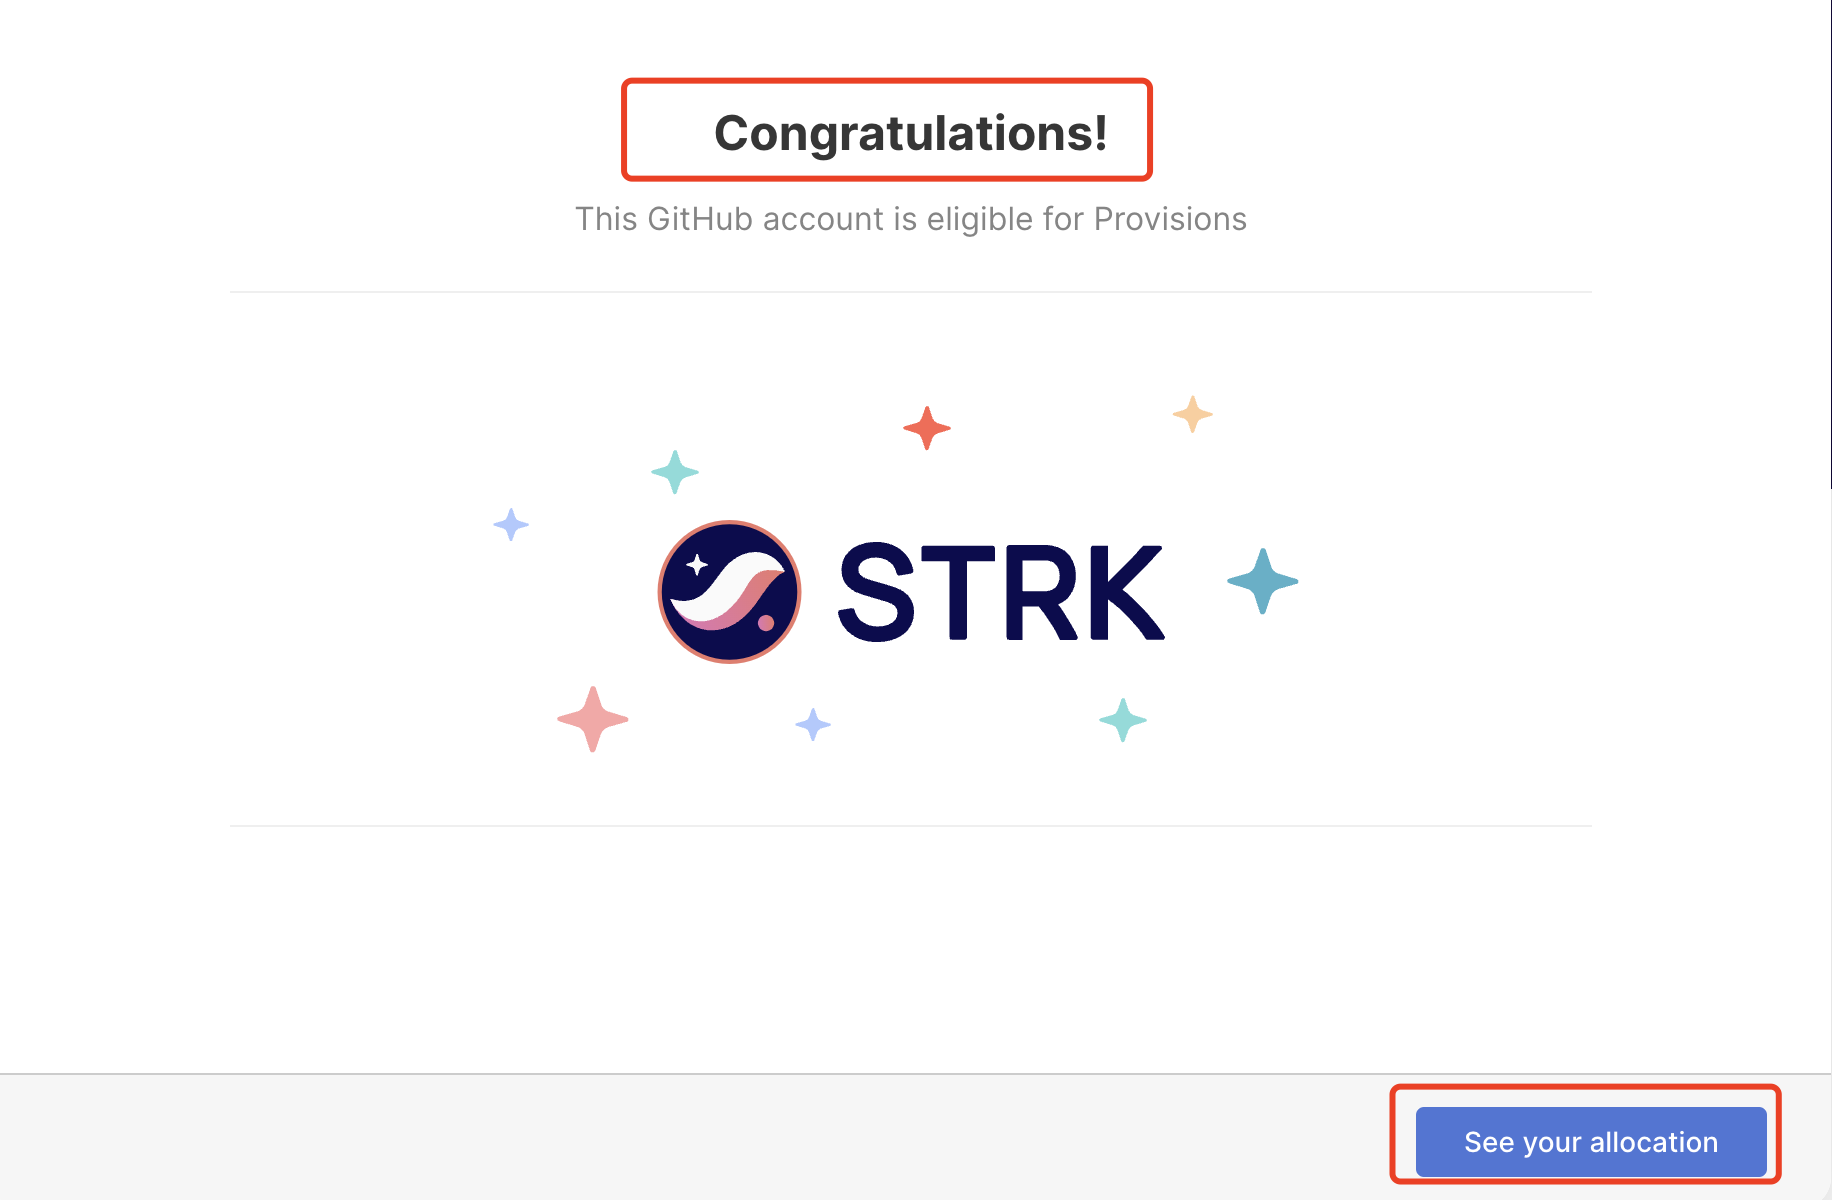Image resolution: width=1832 pixels, height=1200 pixels.
Task: Click the pink dot inside the logo
Action: click(766, 623)
